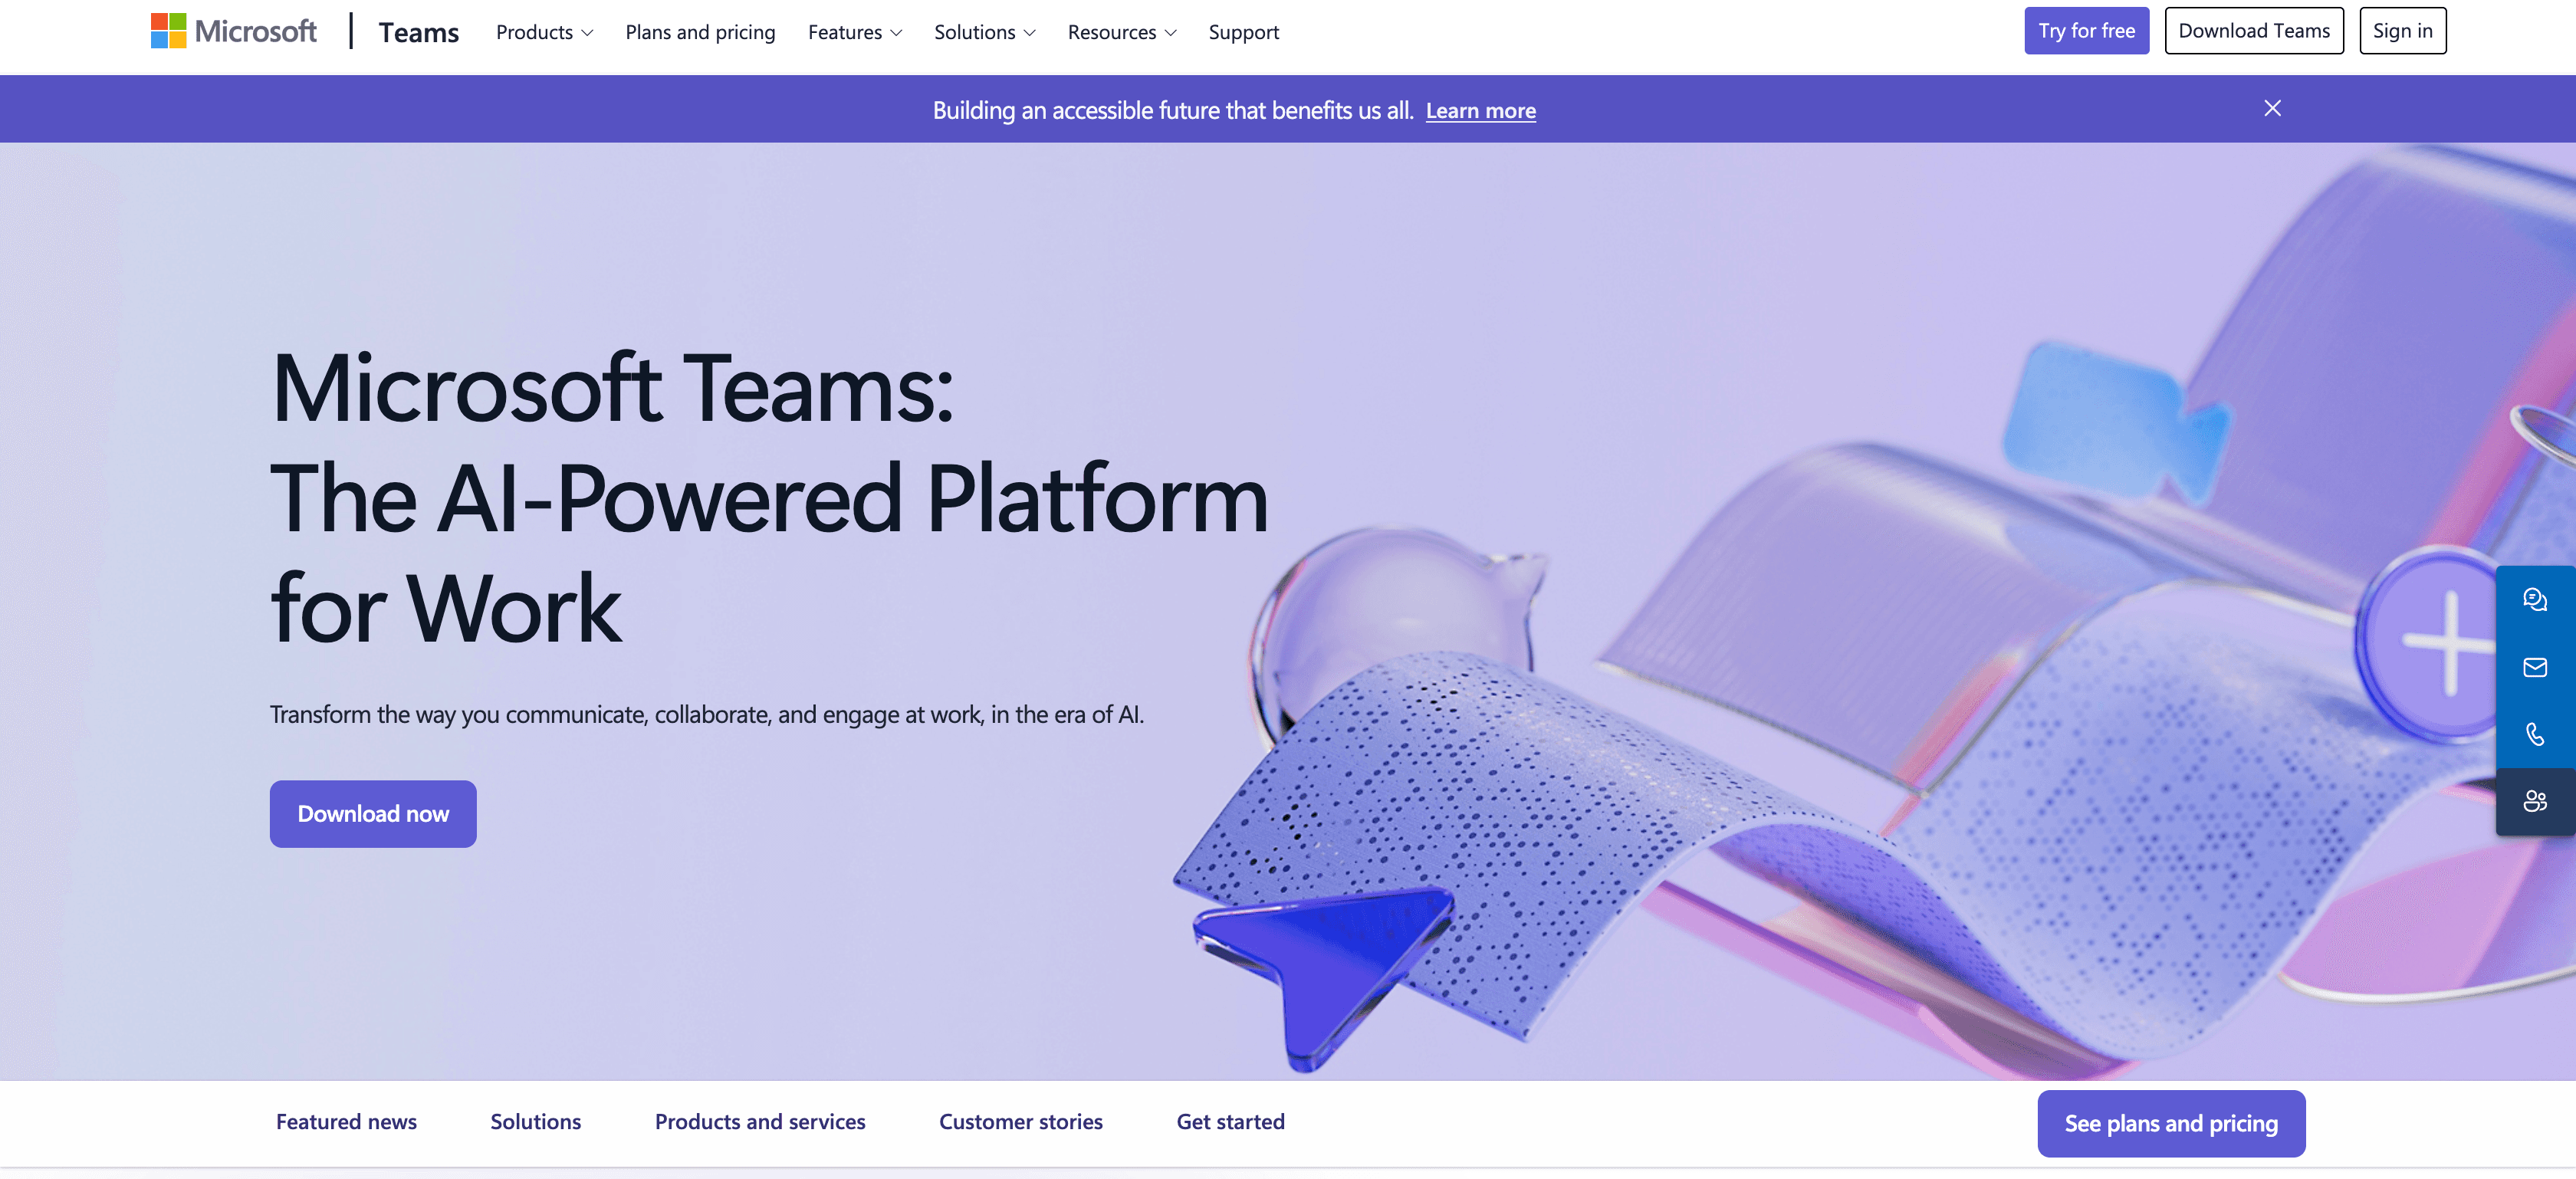2576x1179 pixels.
Task: Jump to Get started section
Action: point(1230,1122)
